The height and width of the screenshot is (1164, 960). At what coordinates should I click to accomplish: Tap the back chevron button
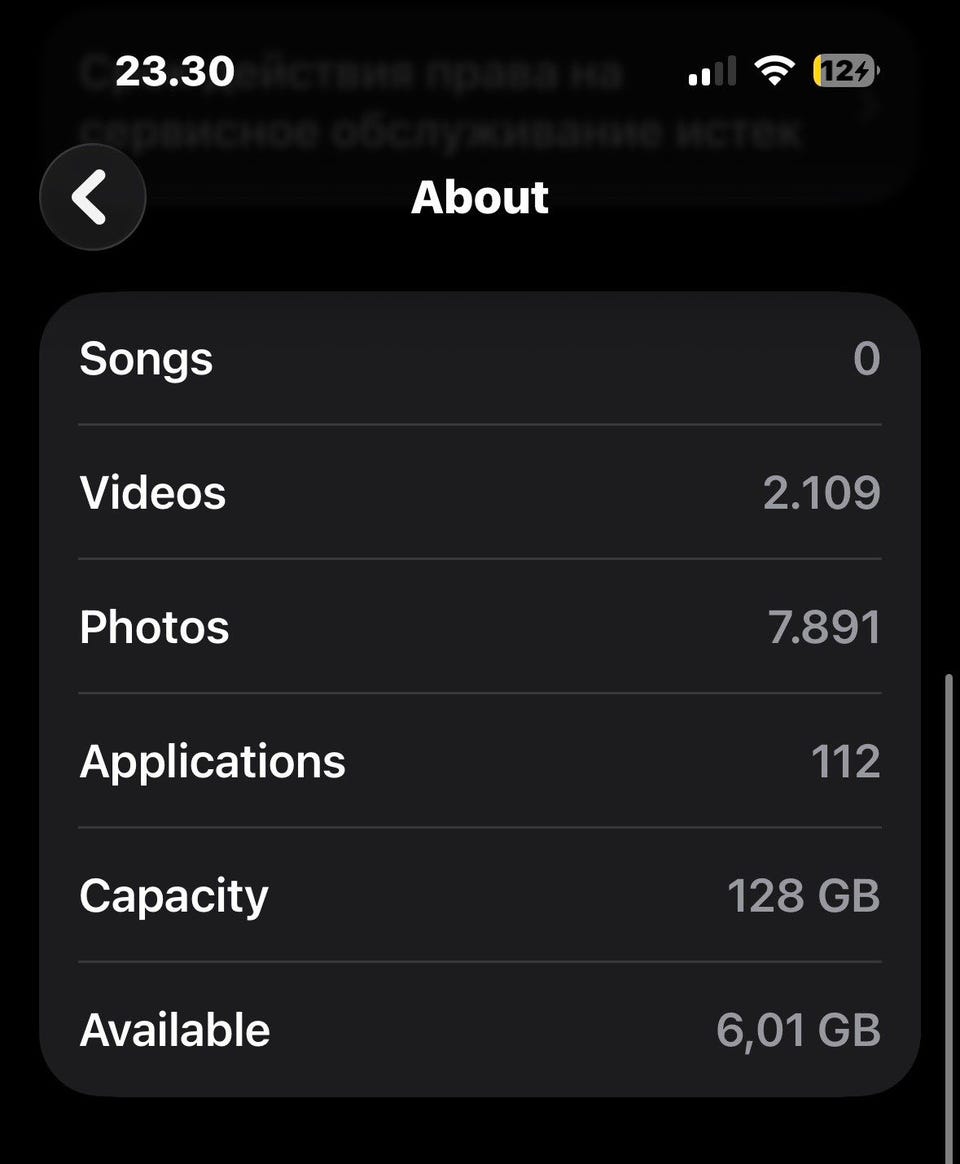point(93,197)
